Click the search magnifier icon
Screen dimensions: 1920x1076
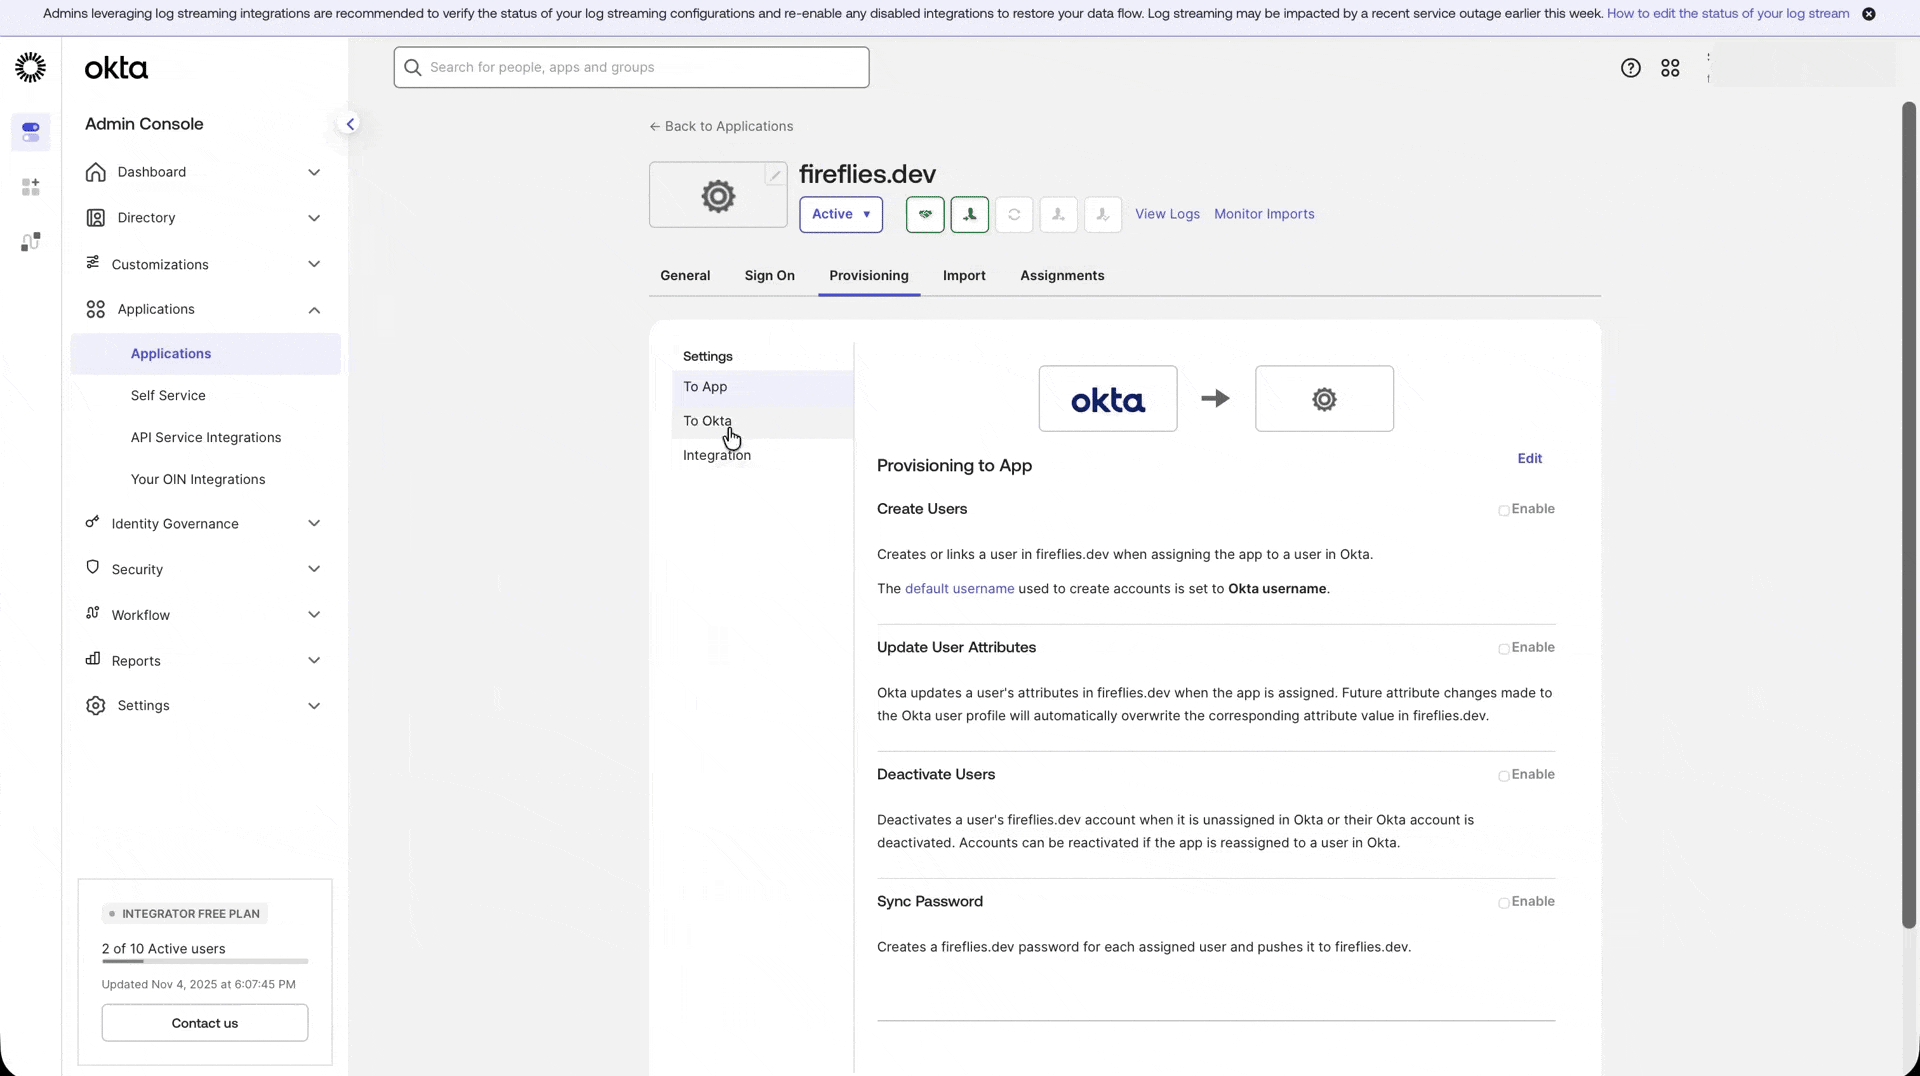[412, 67]
